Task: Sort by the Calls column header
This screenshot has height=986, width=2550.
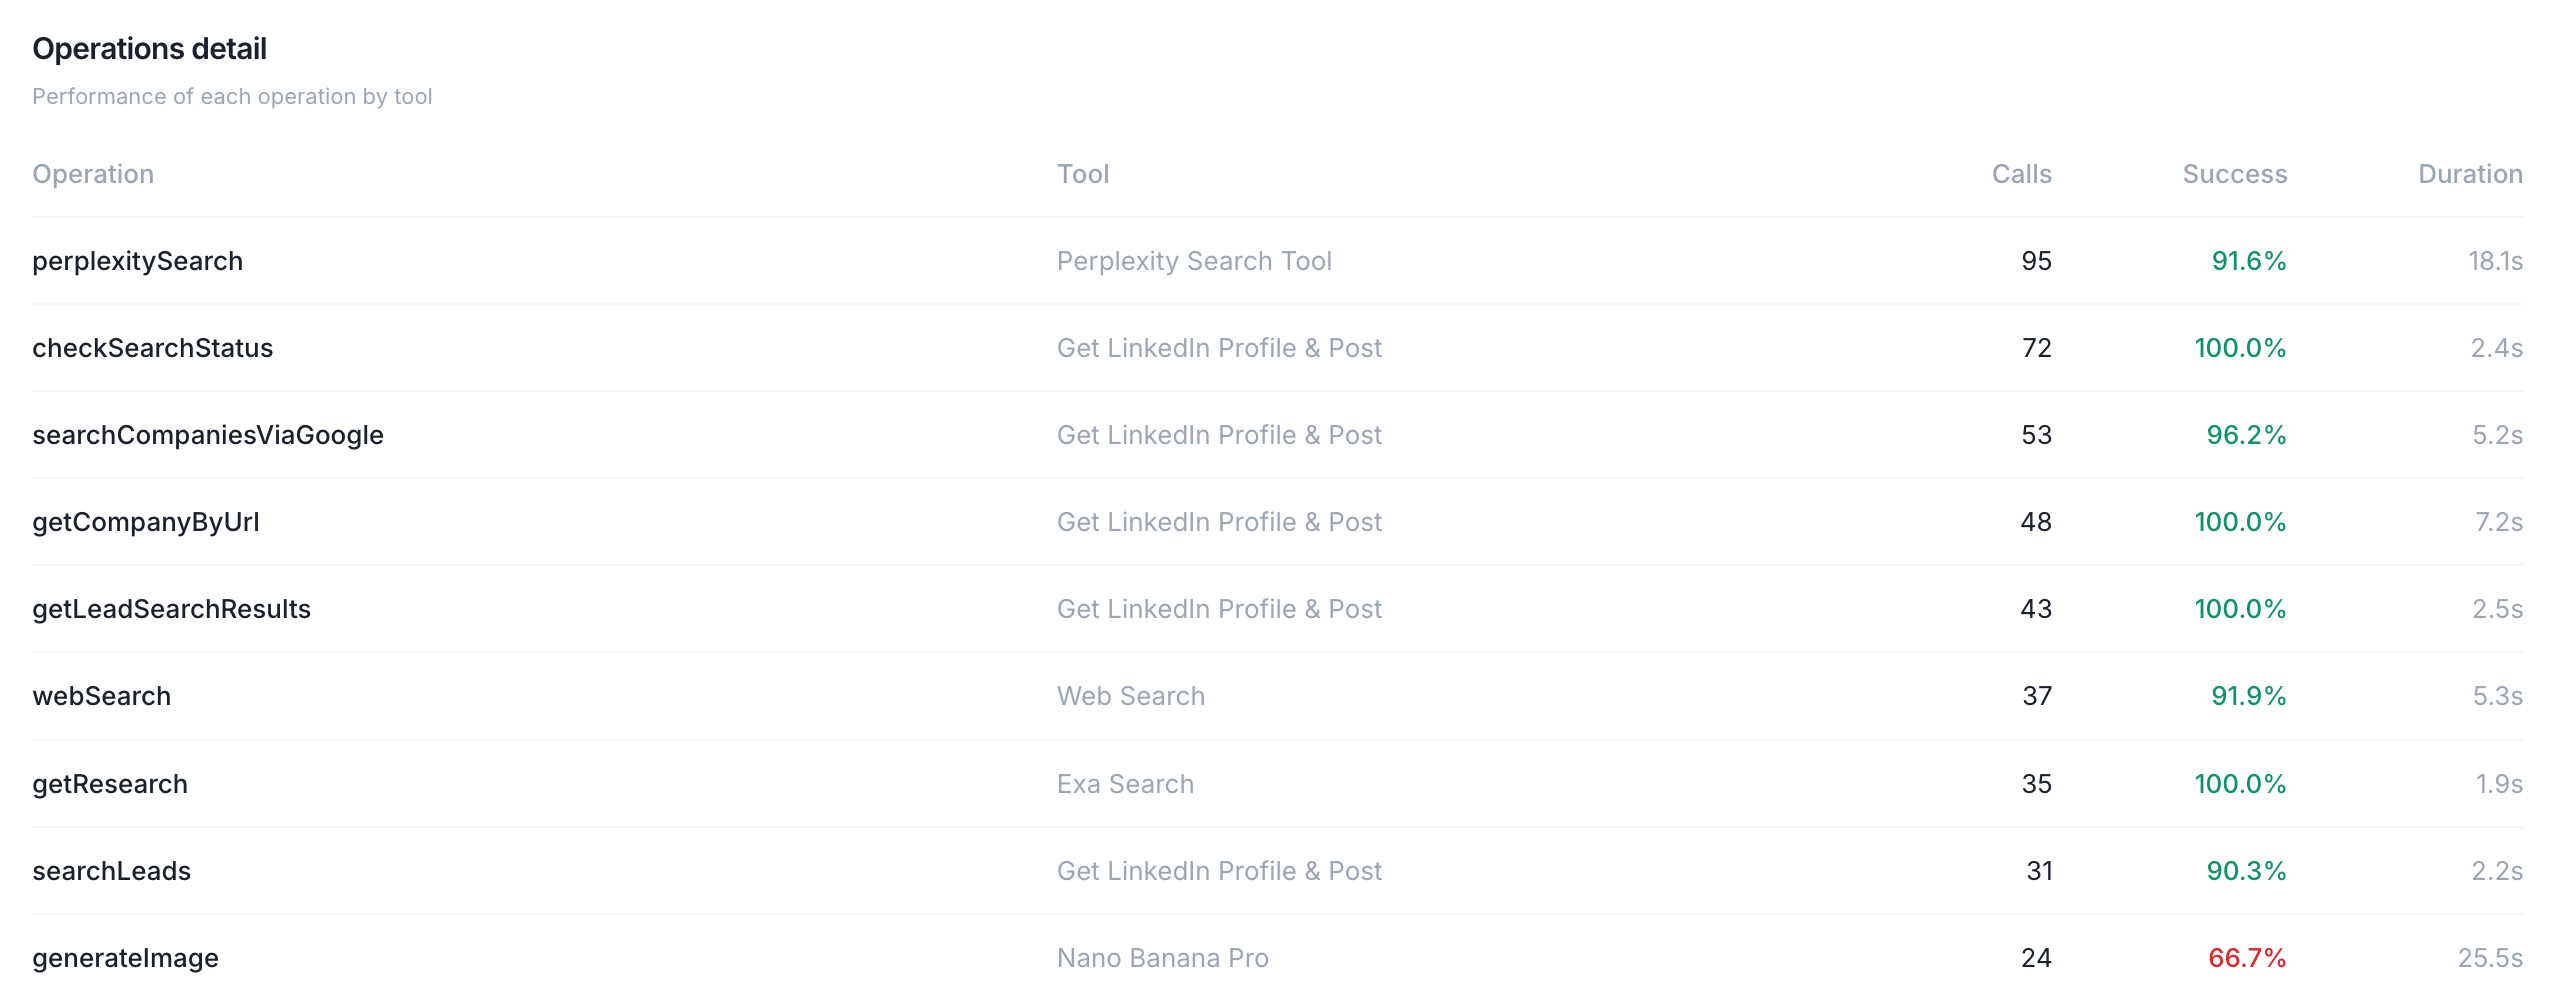Action: click(2021, 174)
